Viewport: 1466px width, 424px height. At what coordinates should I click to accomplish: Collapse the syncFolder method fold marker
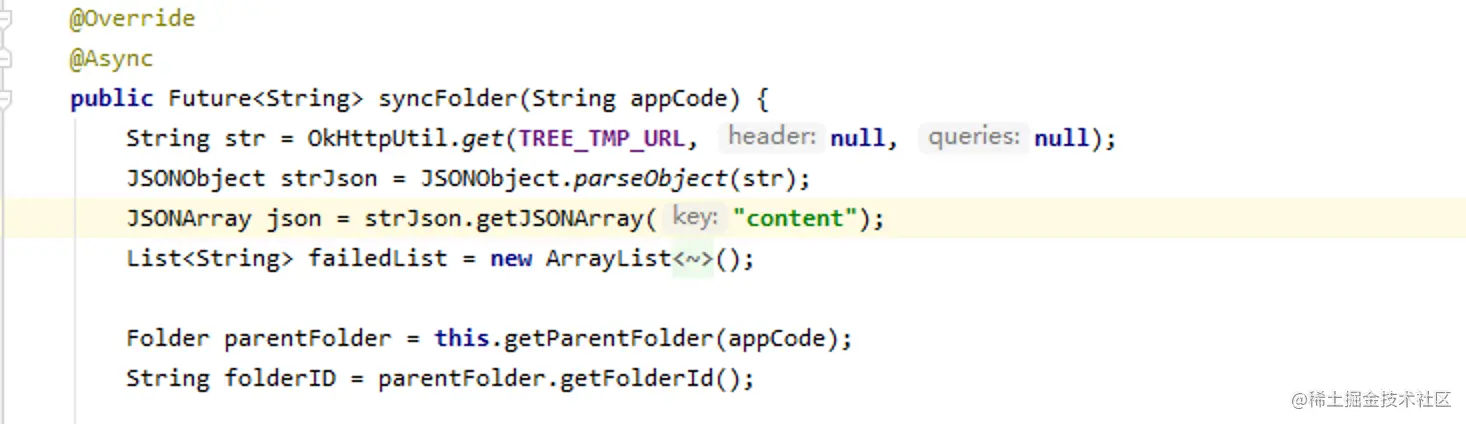pos(5,99)
